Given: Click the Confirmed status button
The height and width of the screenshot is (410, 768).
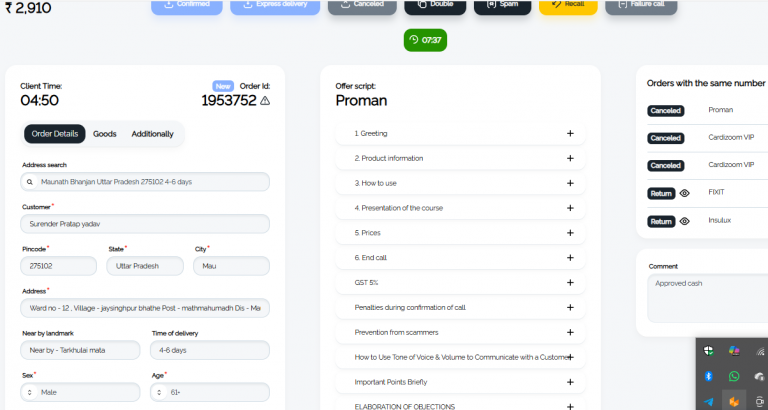Looking at the screenshot, I should click(x=187, y=6).
